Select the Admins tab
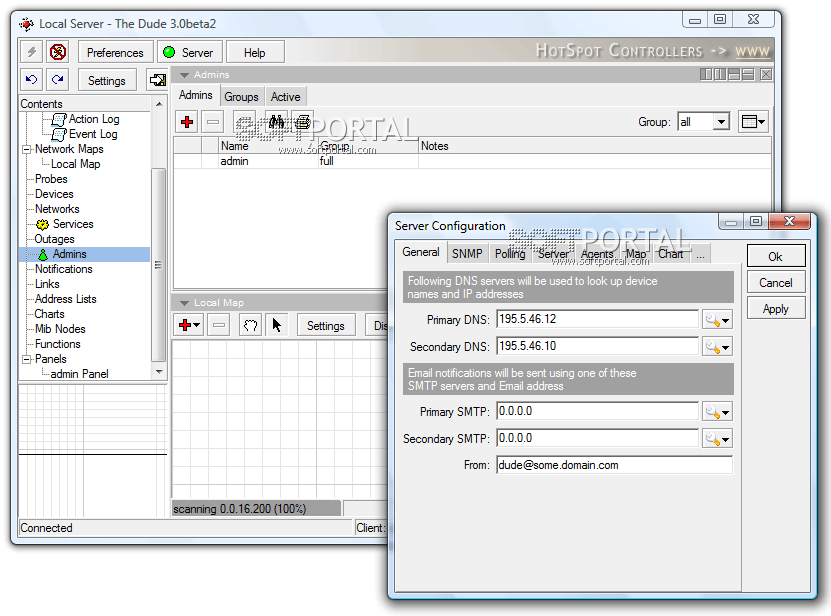Viewport: 831px width, 616px height. [196, 95]
